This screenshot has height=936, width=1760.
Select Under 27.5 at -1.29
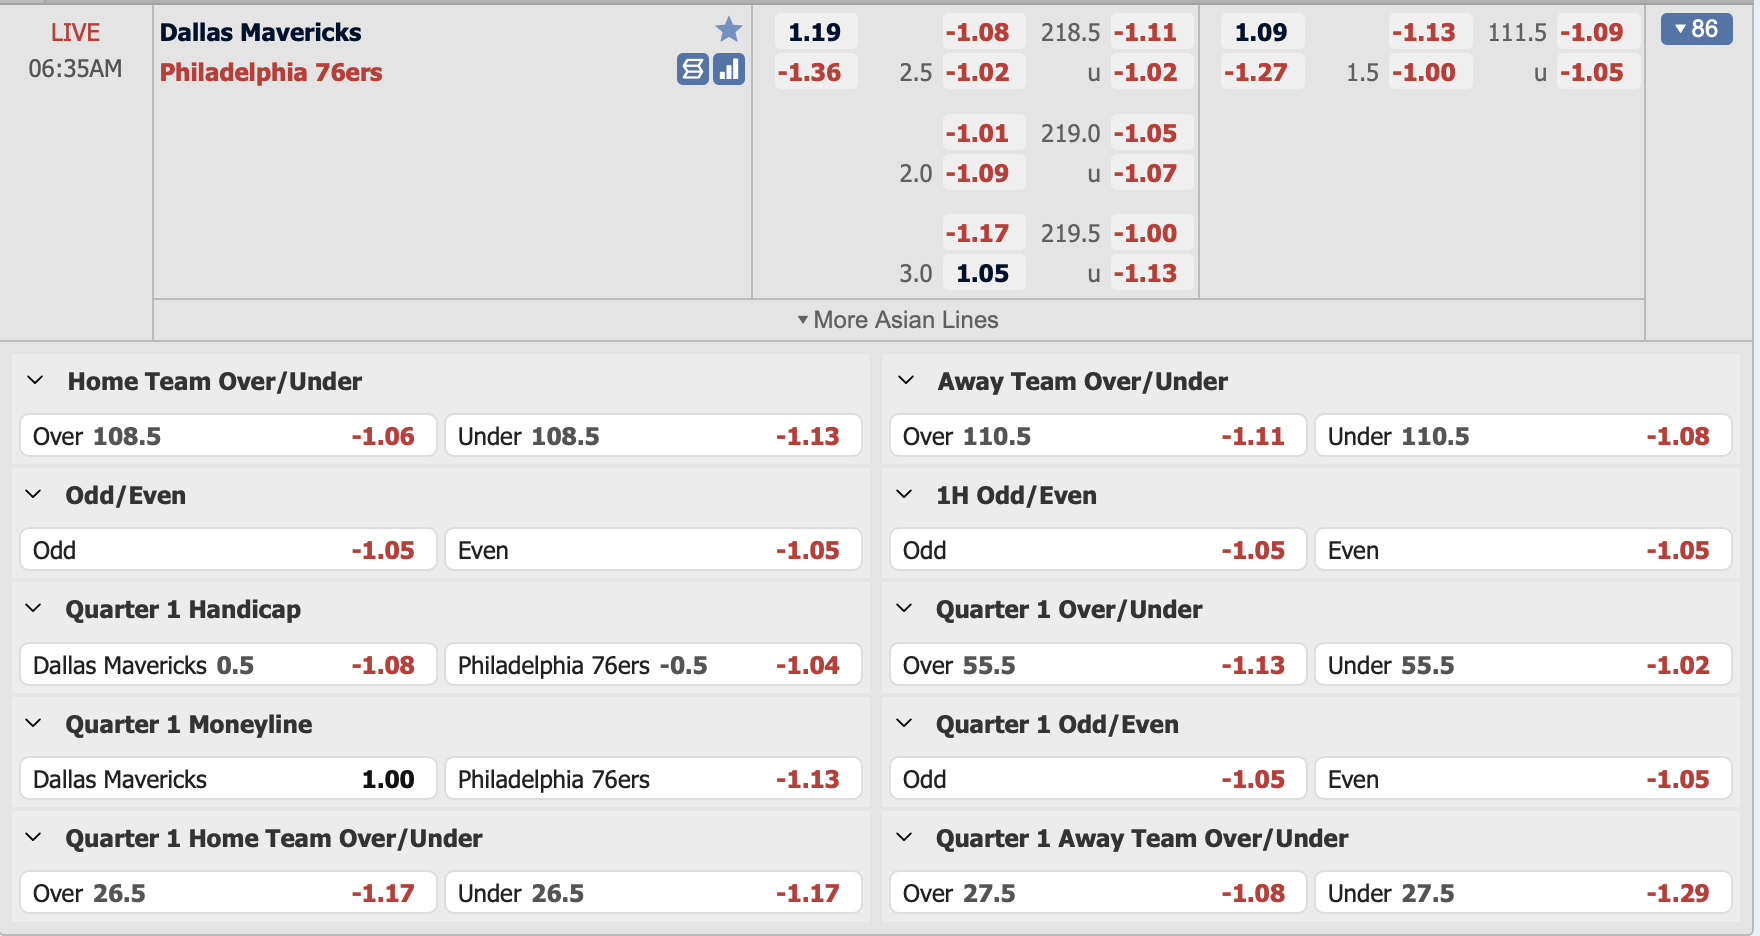click(x=1523, y=893)
